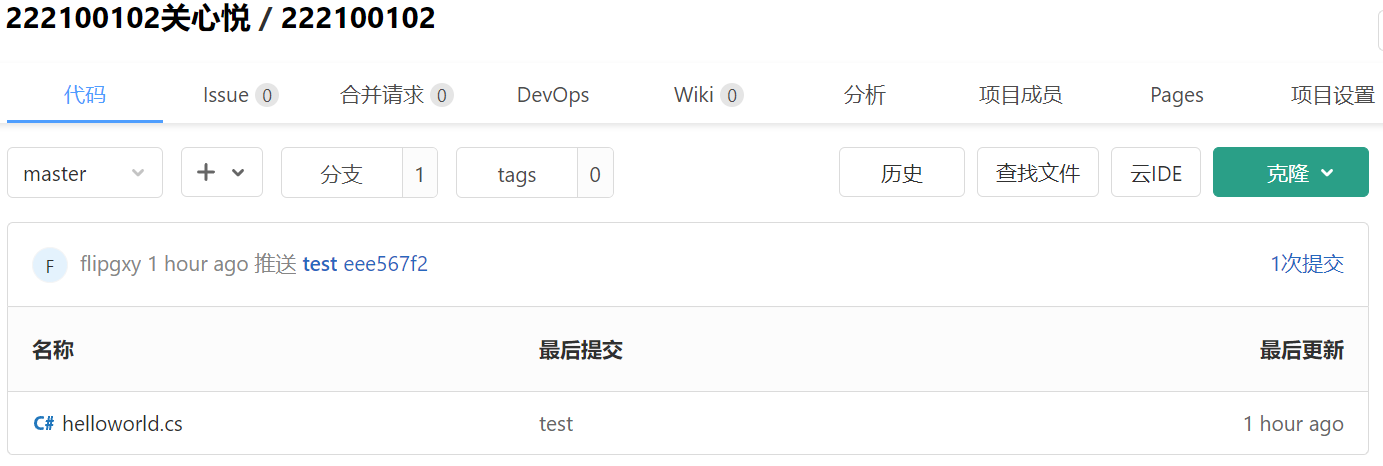Image resolution: width=1383 pixels, height=466 pixels.
Task: Open commit hash eee567f2
Action: [x=386, y=264]
